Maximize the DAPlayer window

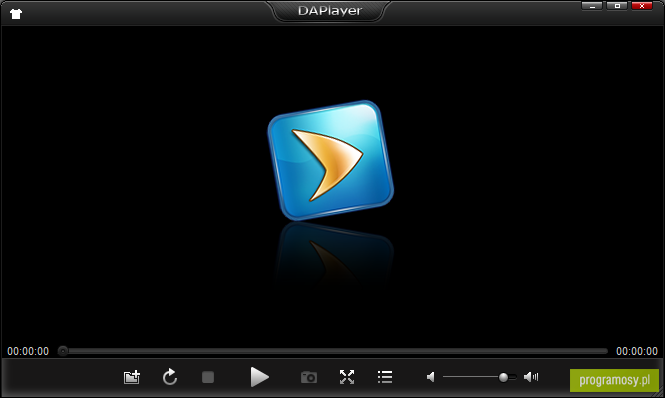[x=617, y=6]
